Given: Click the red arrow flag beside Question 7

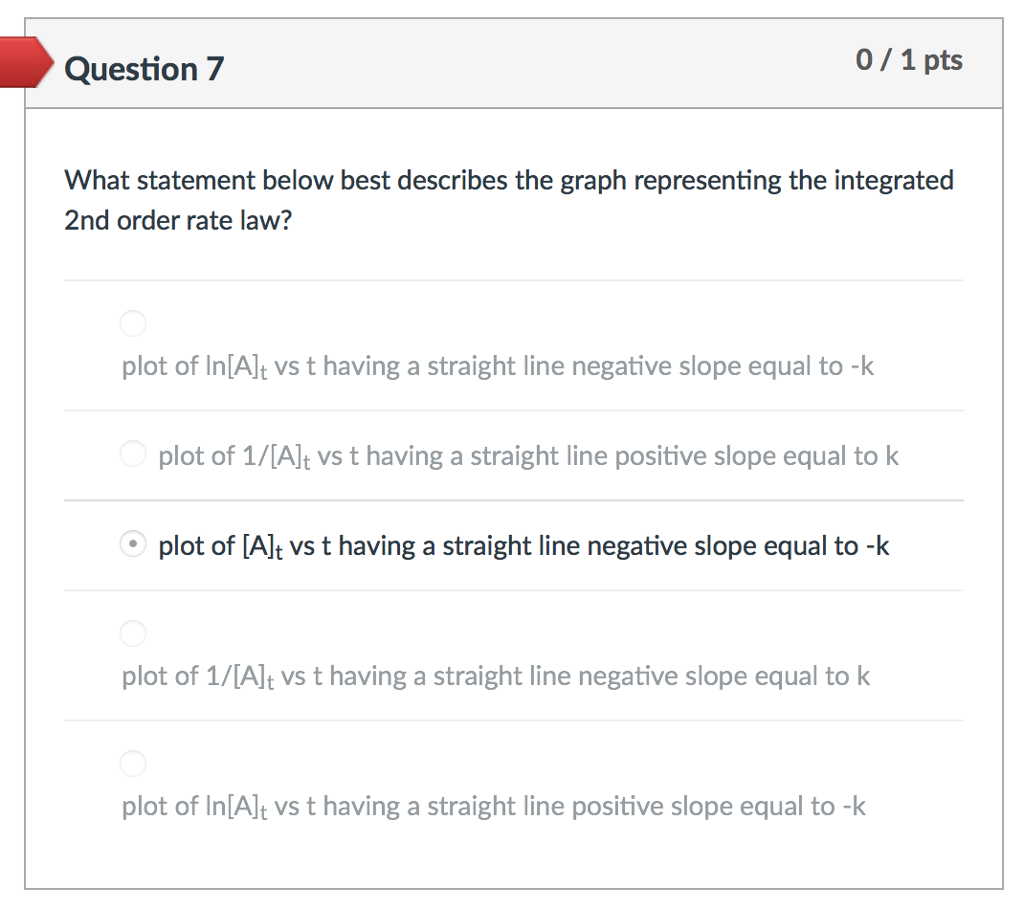Looking at the screenshot, I should point(22,62).
